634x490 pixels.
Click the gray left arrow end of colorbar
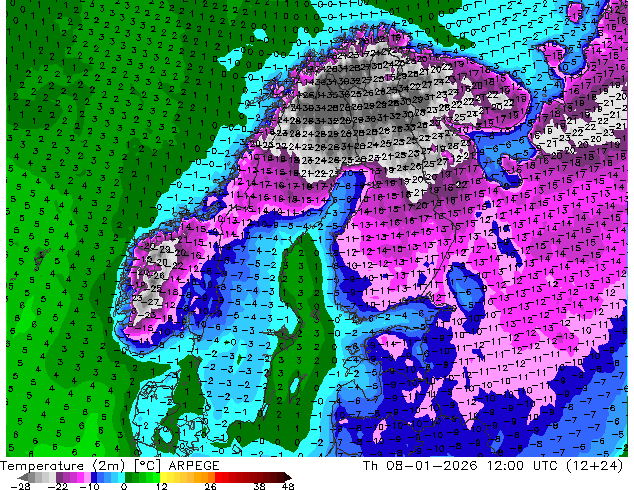pos(22,477)
